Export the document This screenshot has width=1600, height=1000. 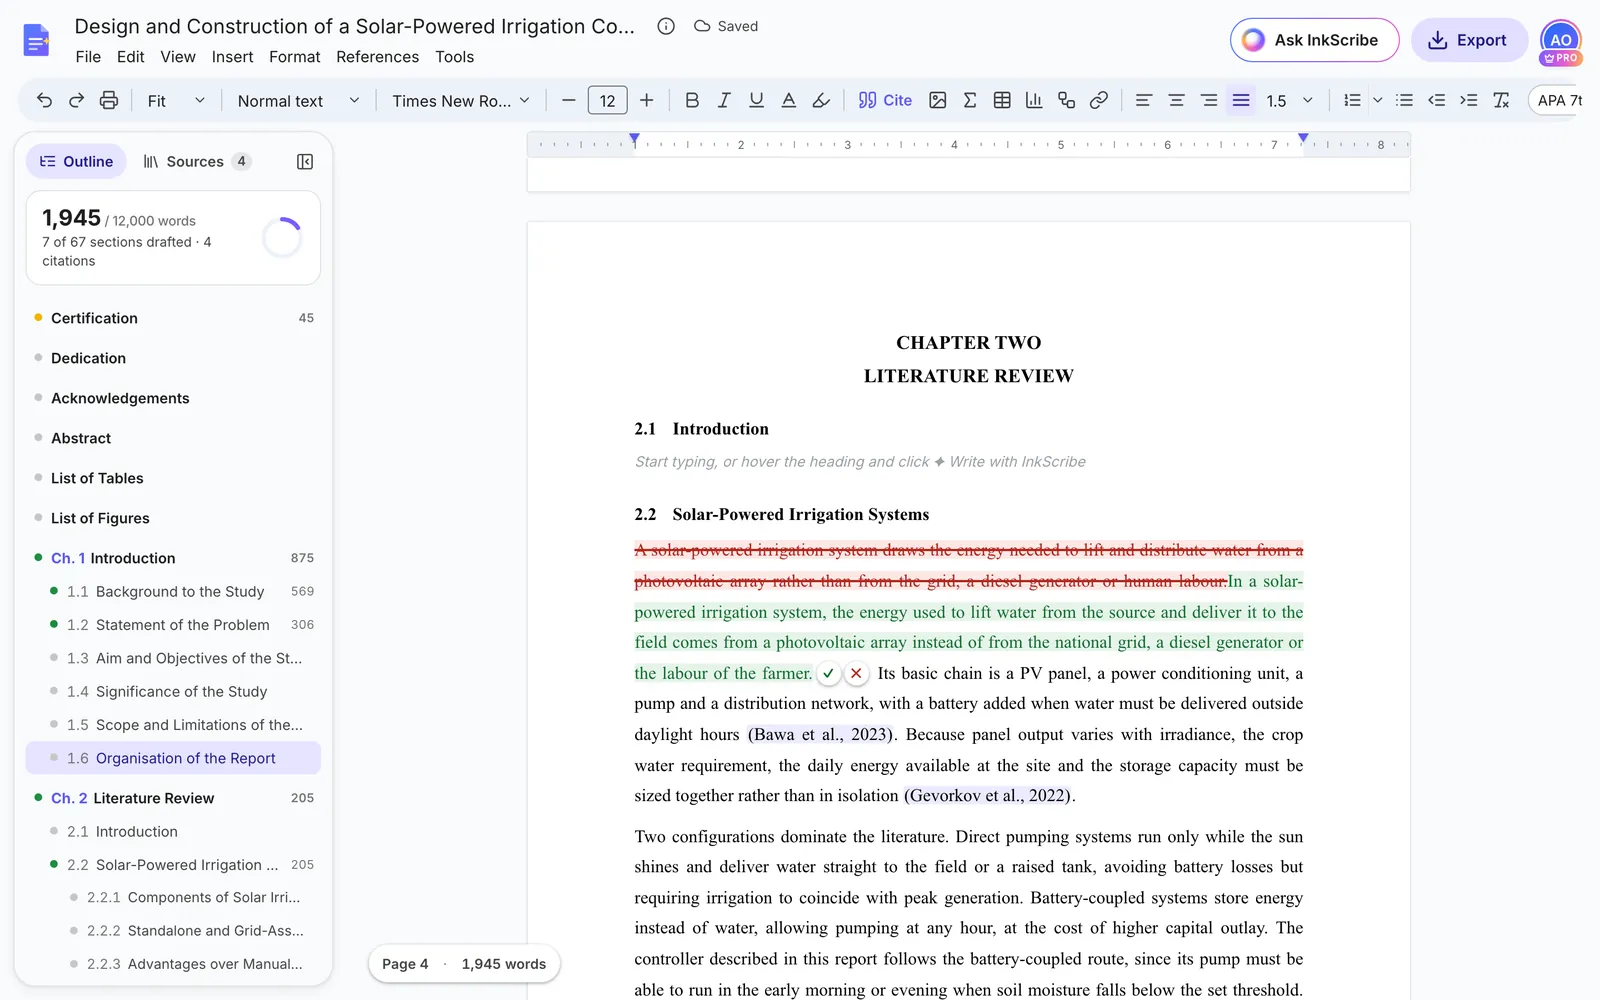[1468, 40]
